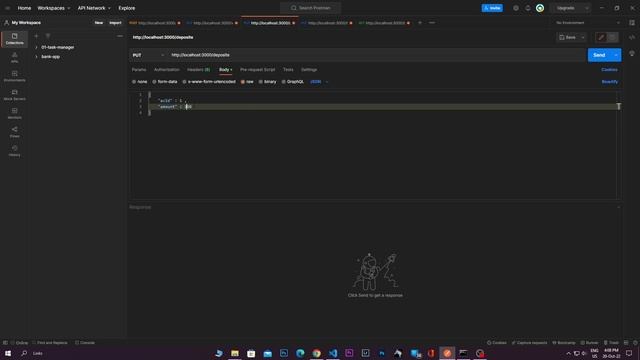Open the lightbulb info icon in the right sidebar

(632, 53)
